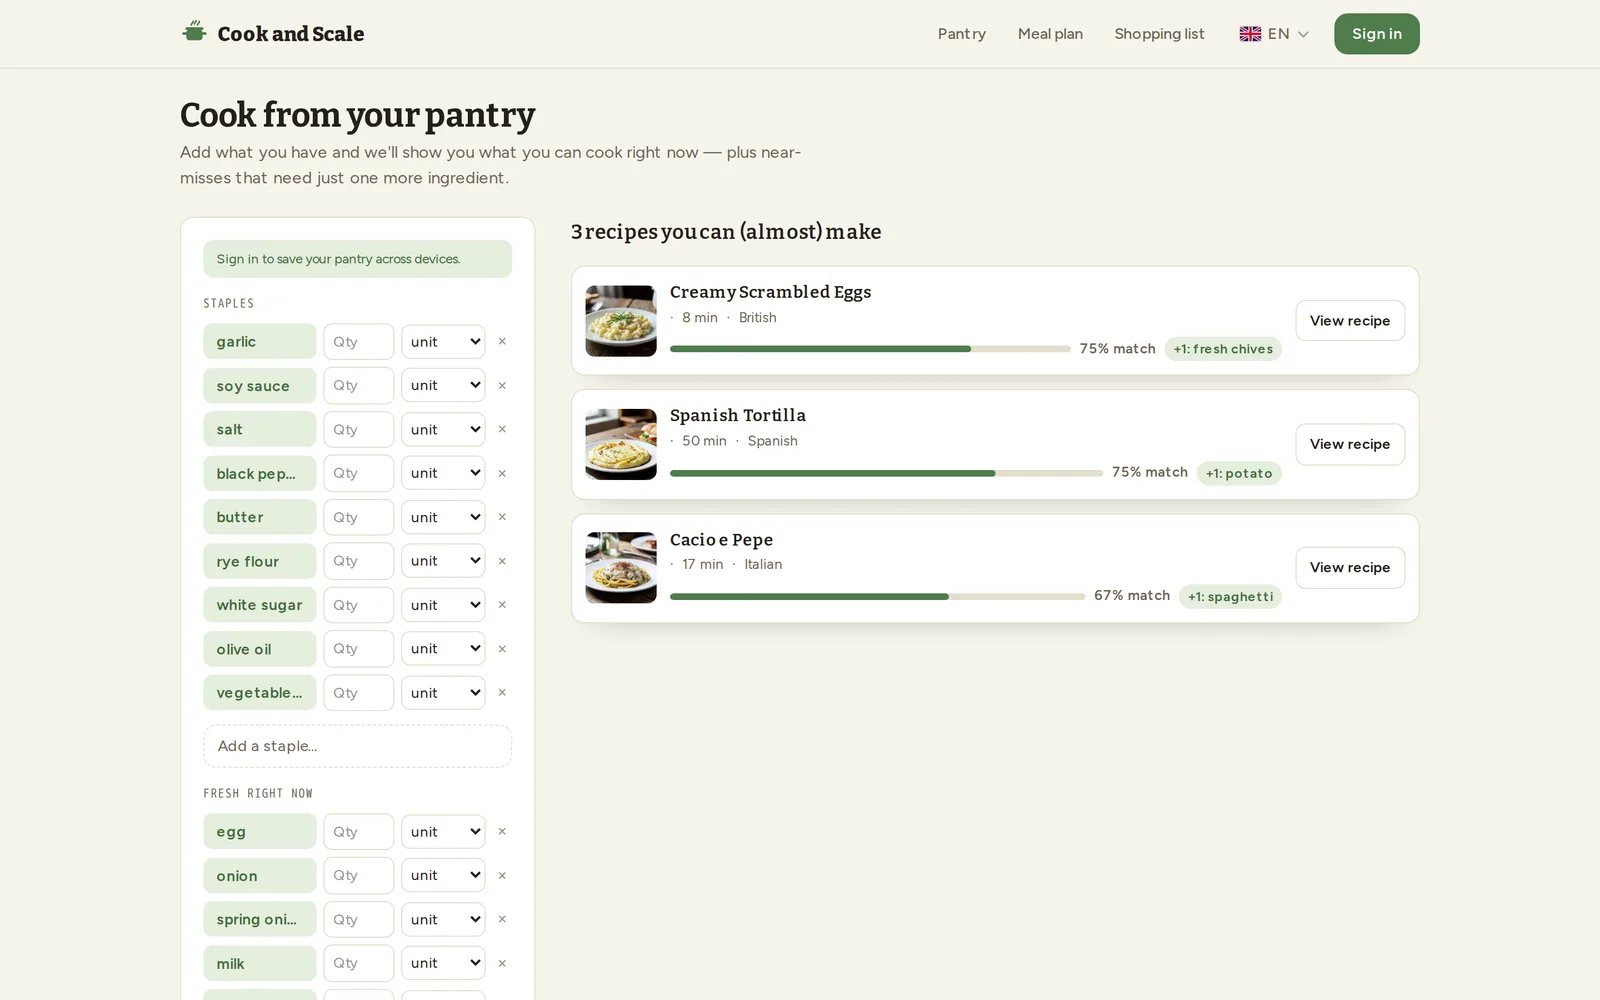
Task: Expand the unit selector for rye flour
Action: coord(443,561)
